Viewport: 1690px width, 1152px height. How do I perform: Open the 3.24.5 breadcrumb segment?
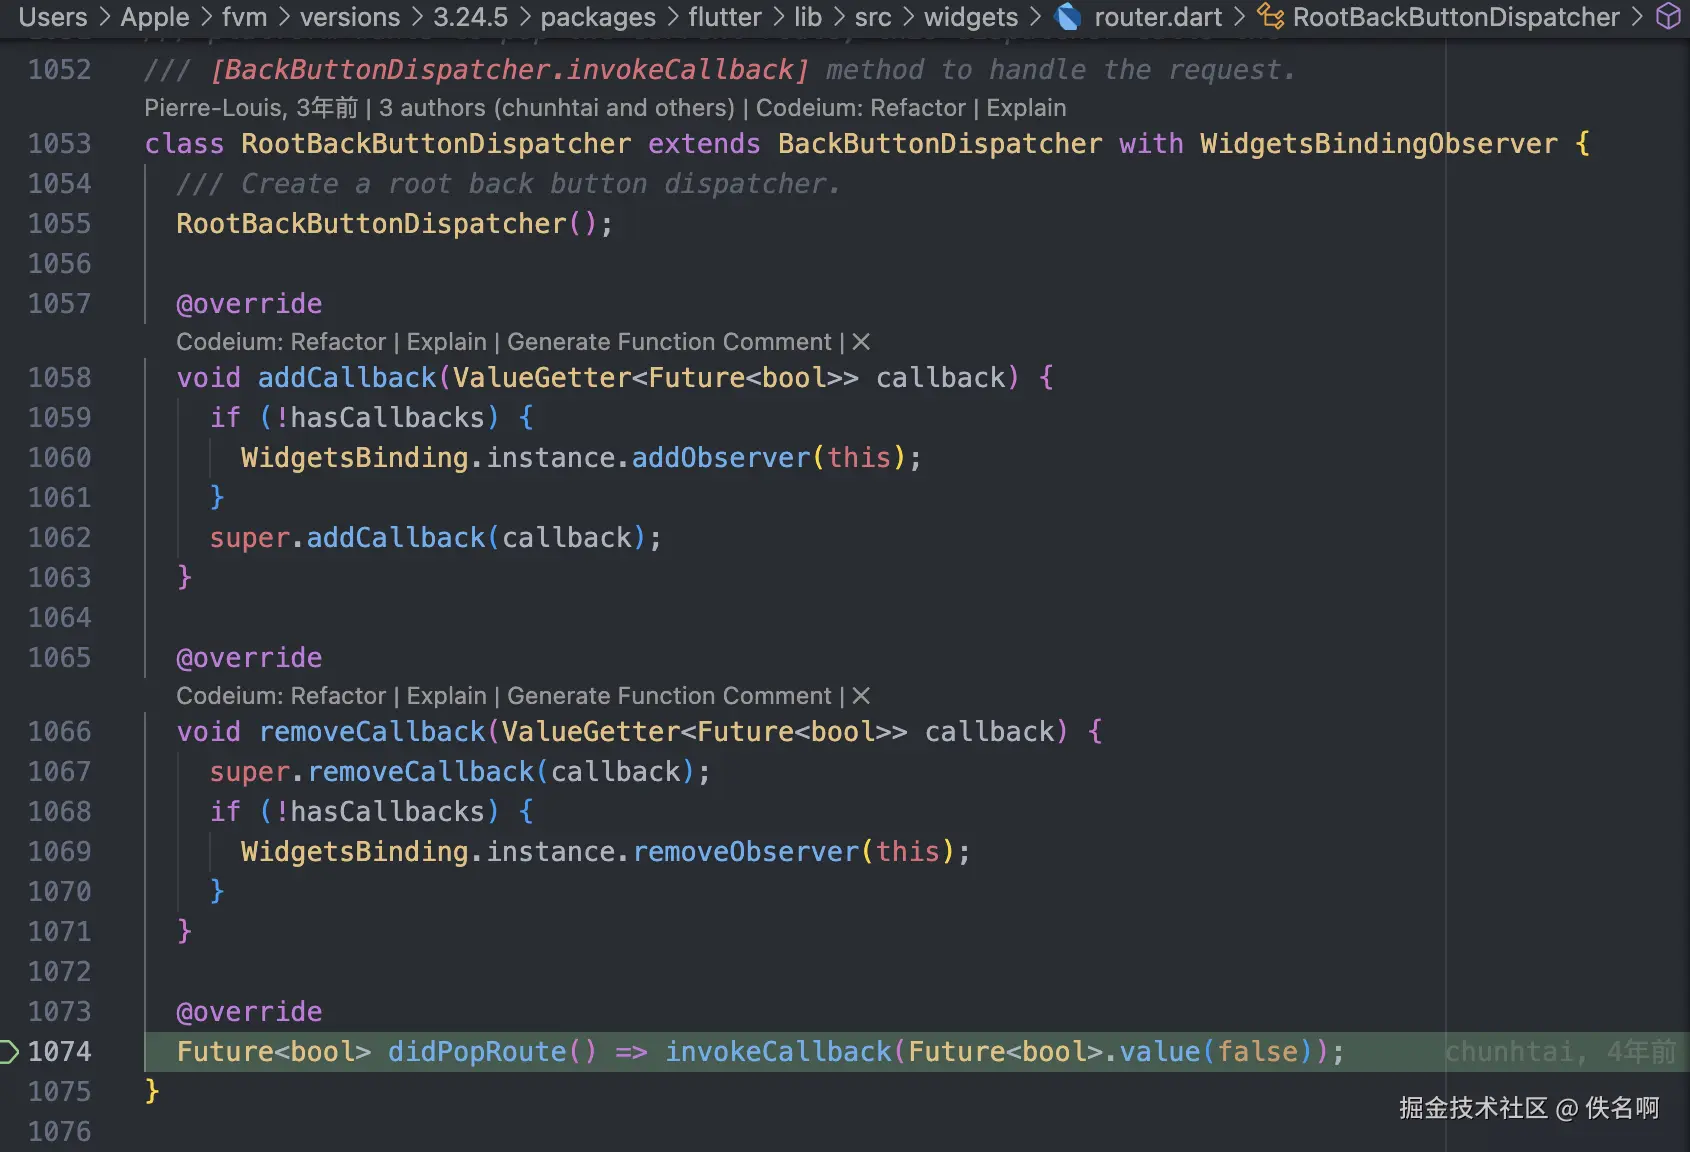point(470,17)
